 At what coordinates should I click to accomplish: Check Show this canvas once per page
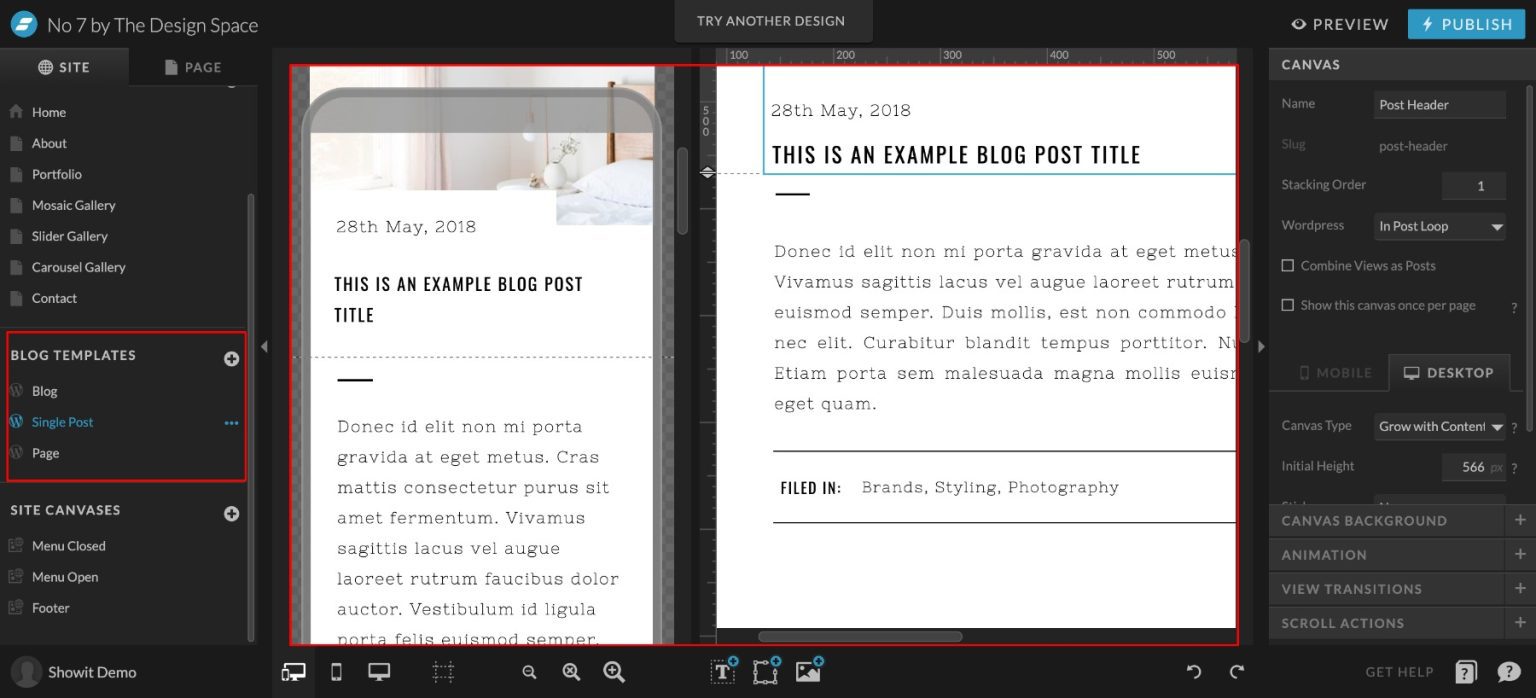(1289, 305)
